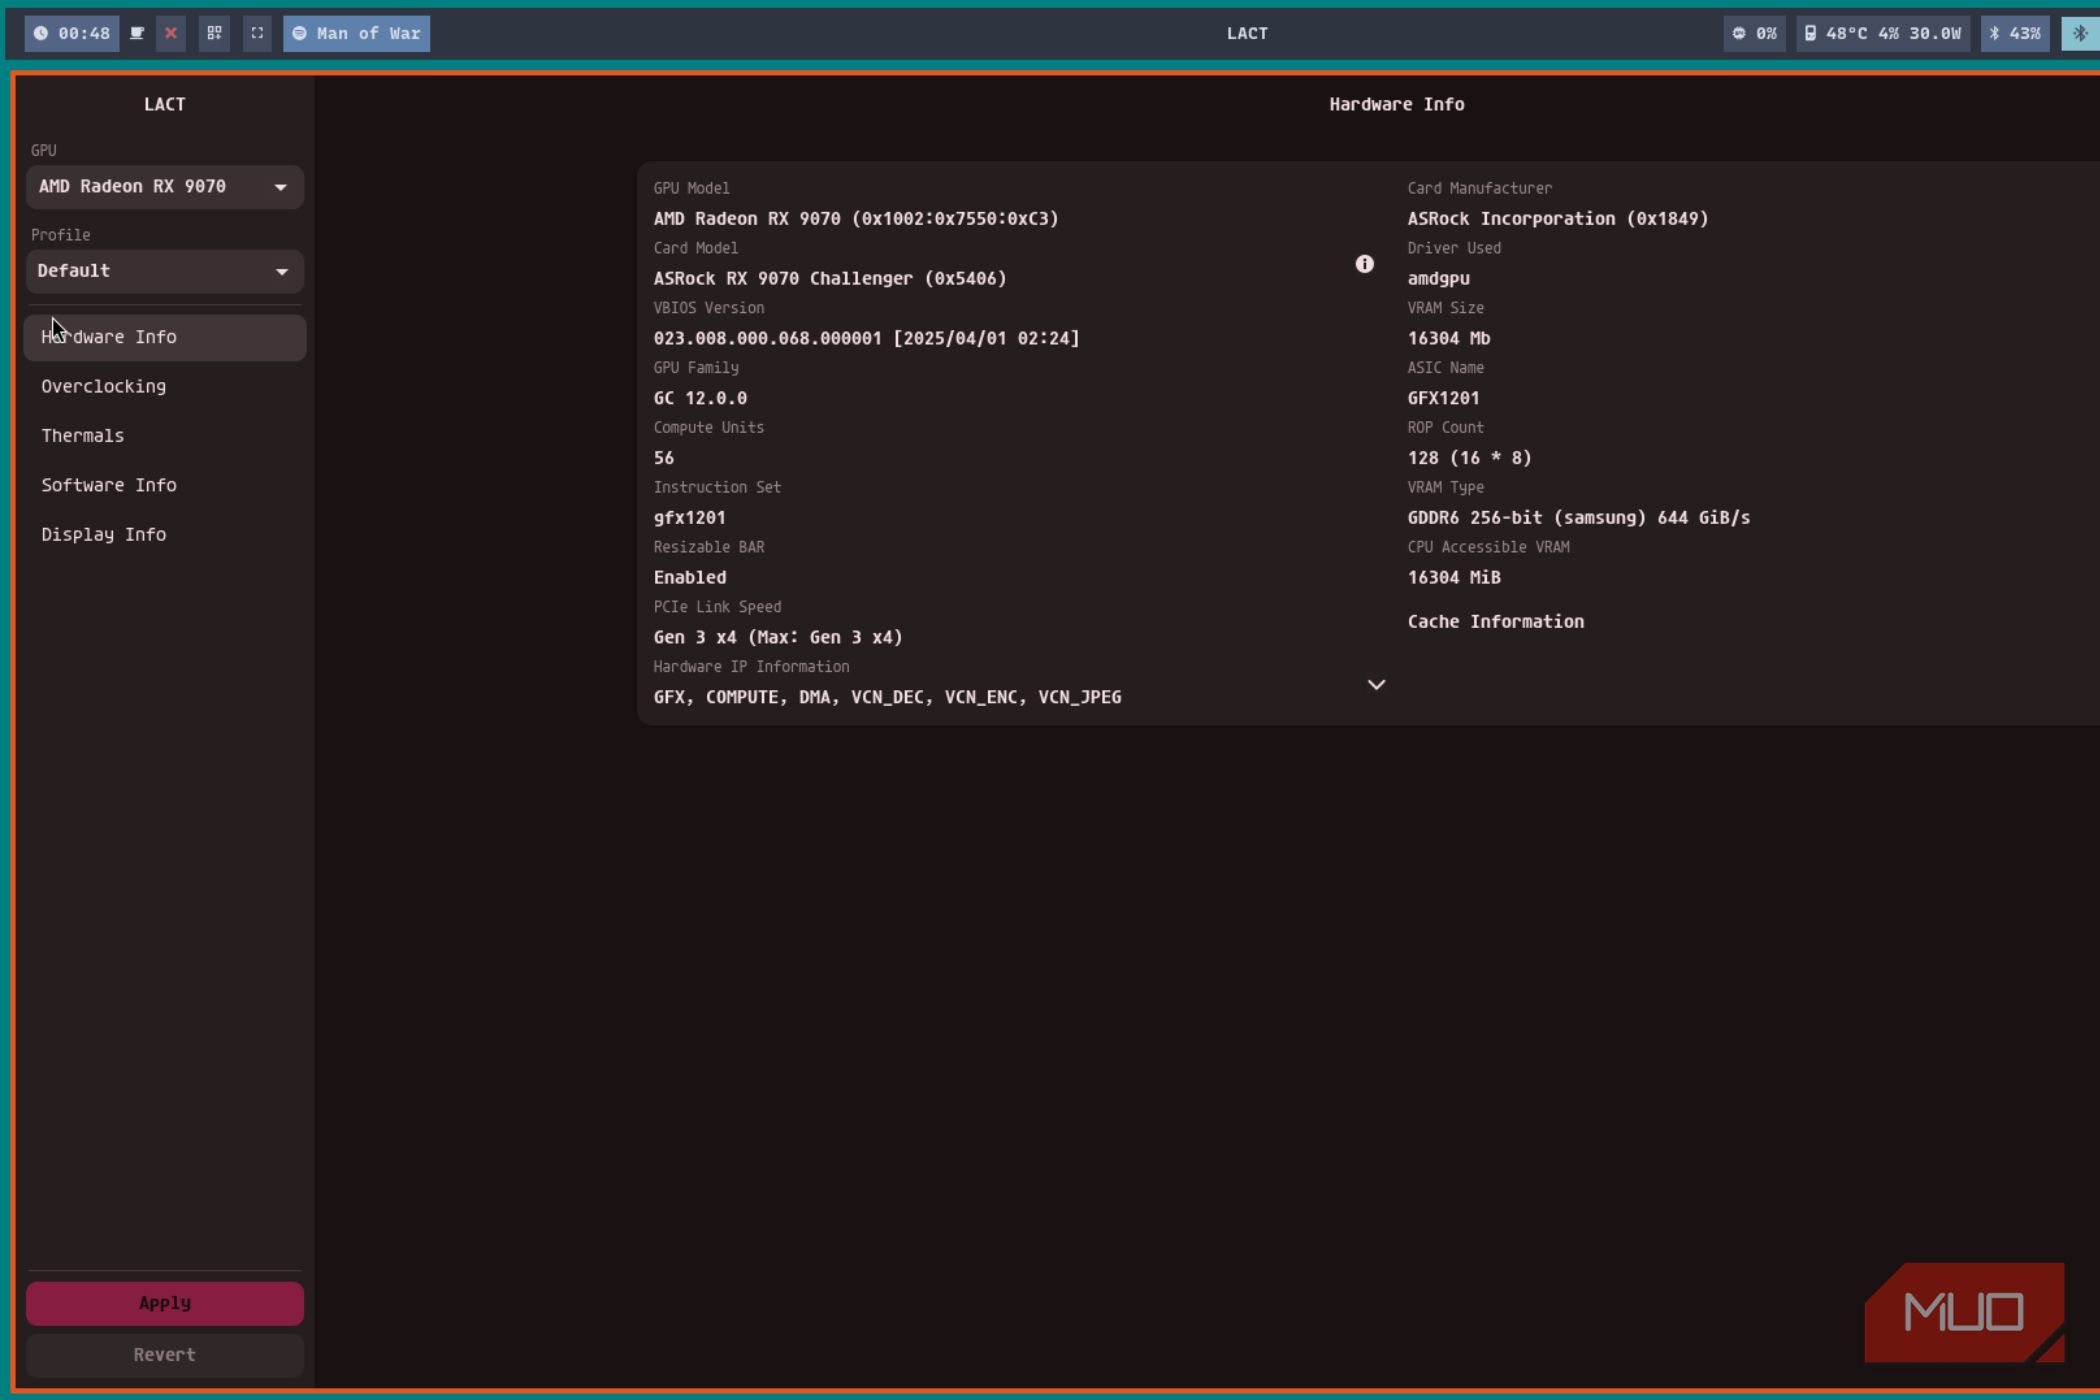Click the GPU Family value 'GC 12.0.0'

[700, 398]
